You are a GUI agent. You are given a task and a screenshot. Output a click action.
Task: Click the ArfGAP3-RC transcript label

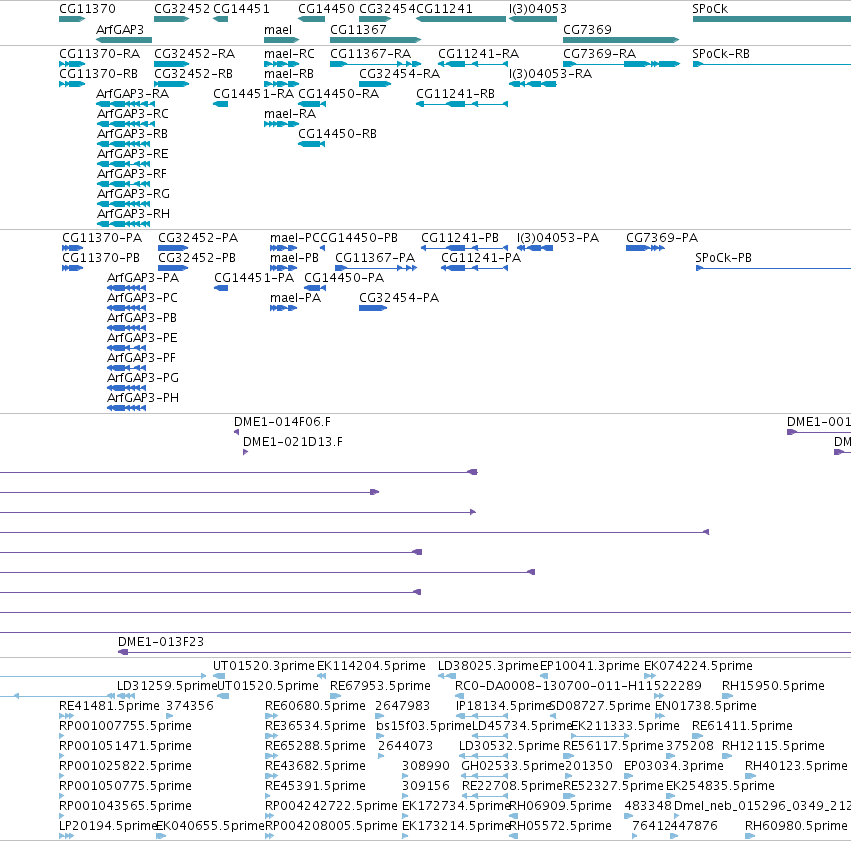pos(132,114)
